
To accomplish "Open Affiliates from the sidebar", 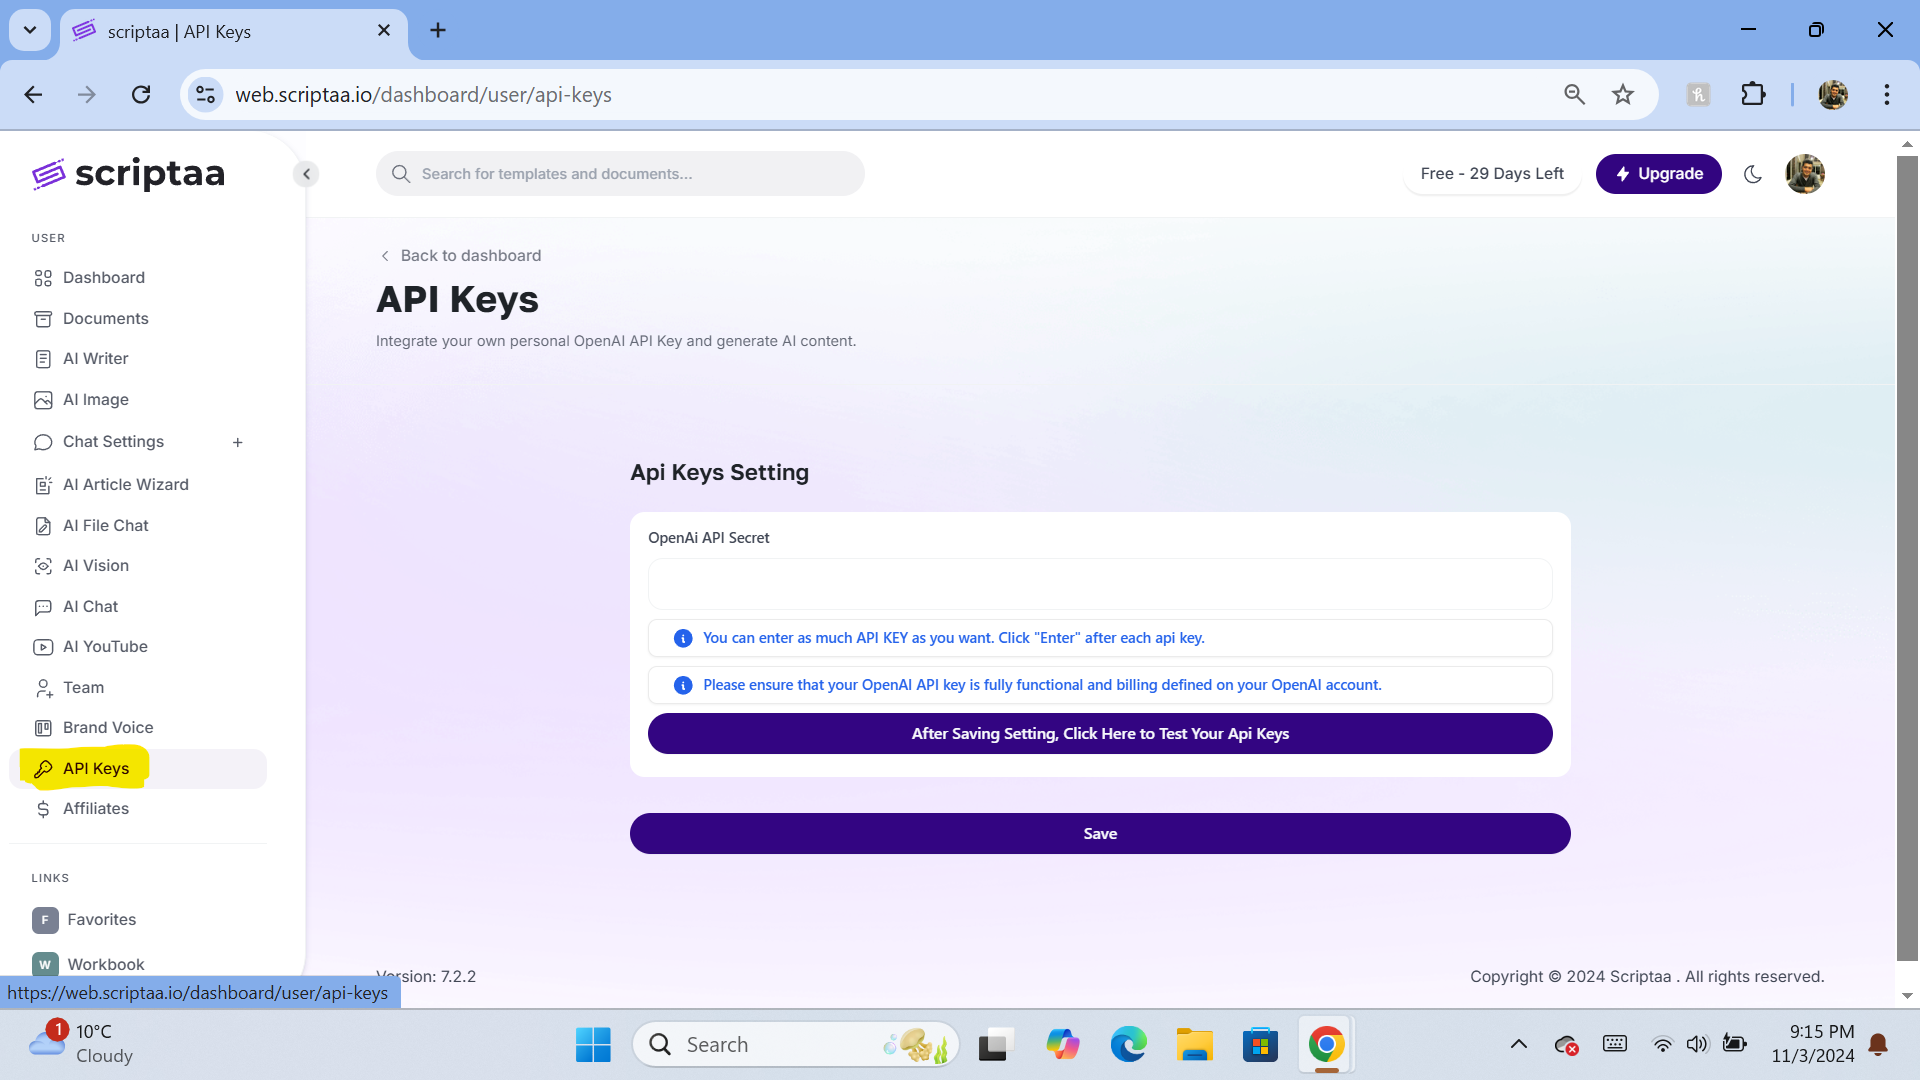I will 95,809.
